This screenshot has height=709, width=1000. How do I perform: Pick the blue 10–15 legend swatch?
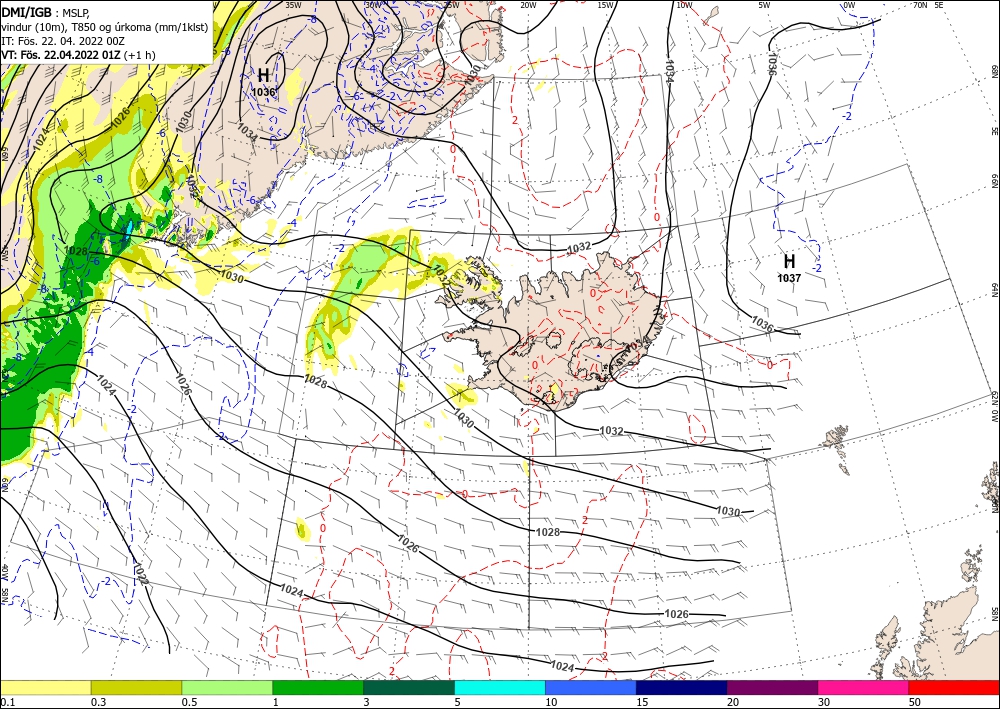tap(591, 687)
